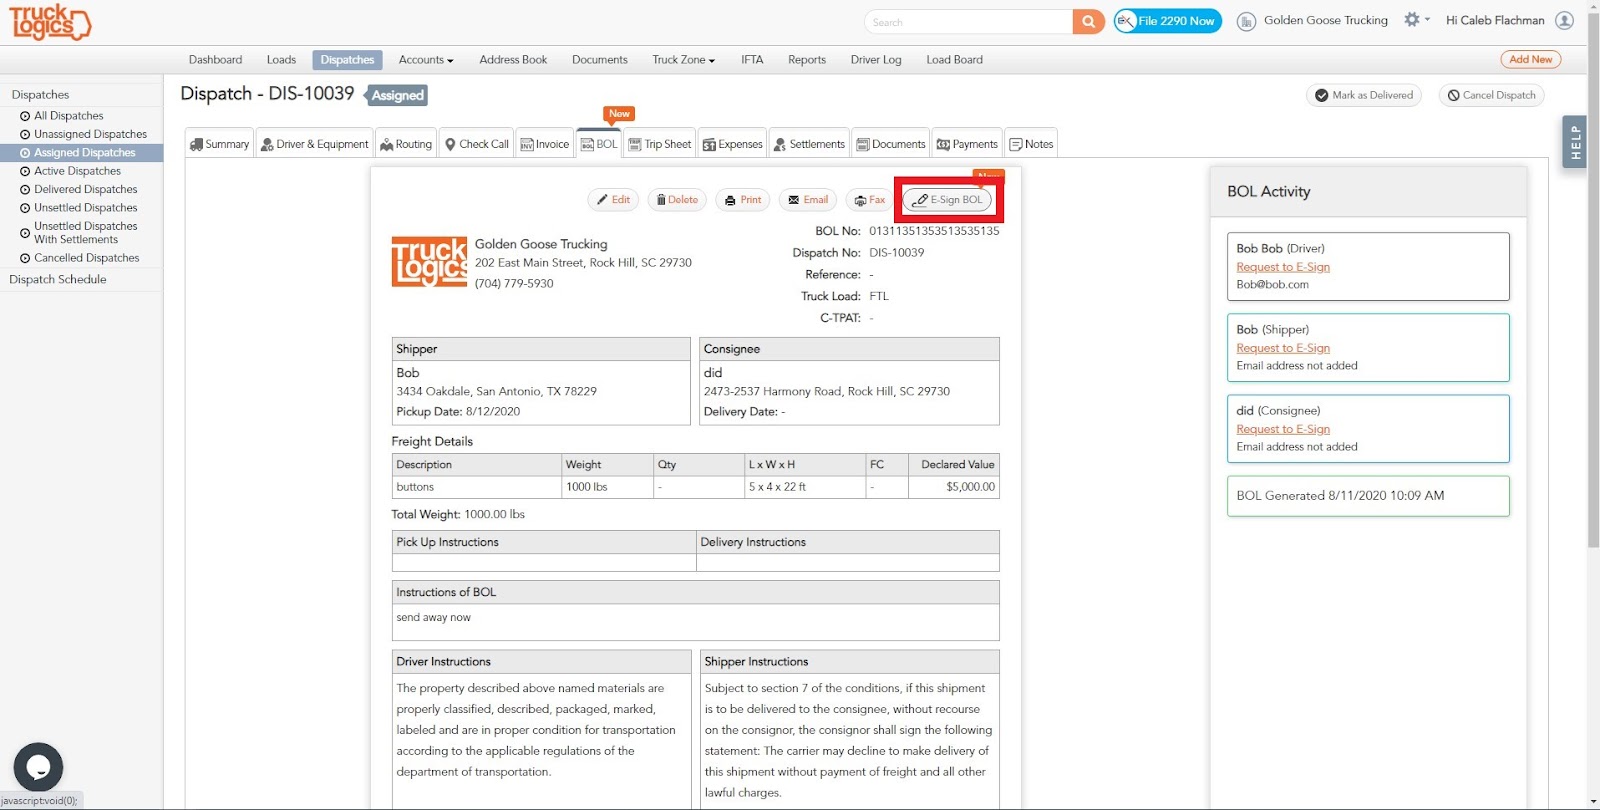Viewport: 1600px width, 810px height.
Task: Open the chat bubble widget
Action: [38, 767]
